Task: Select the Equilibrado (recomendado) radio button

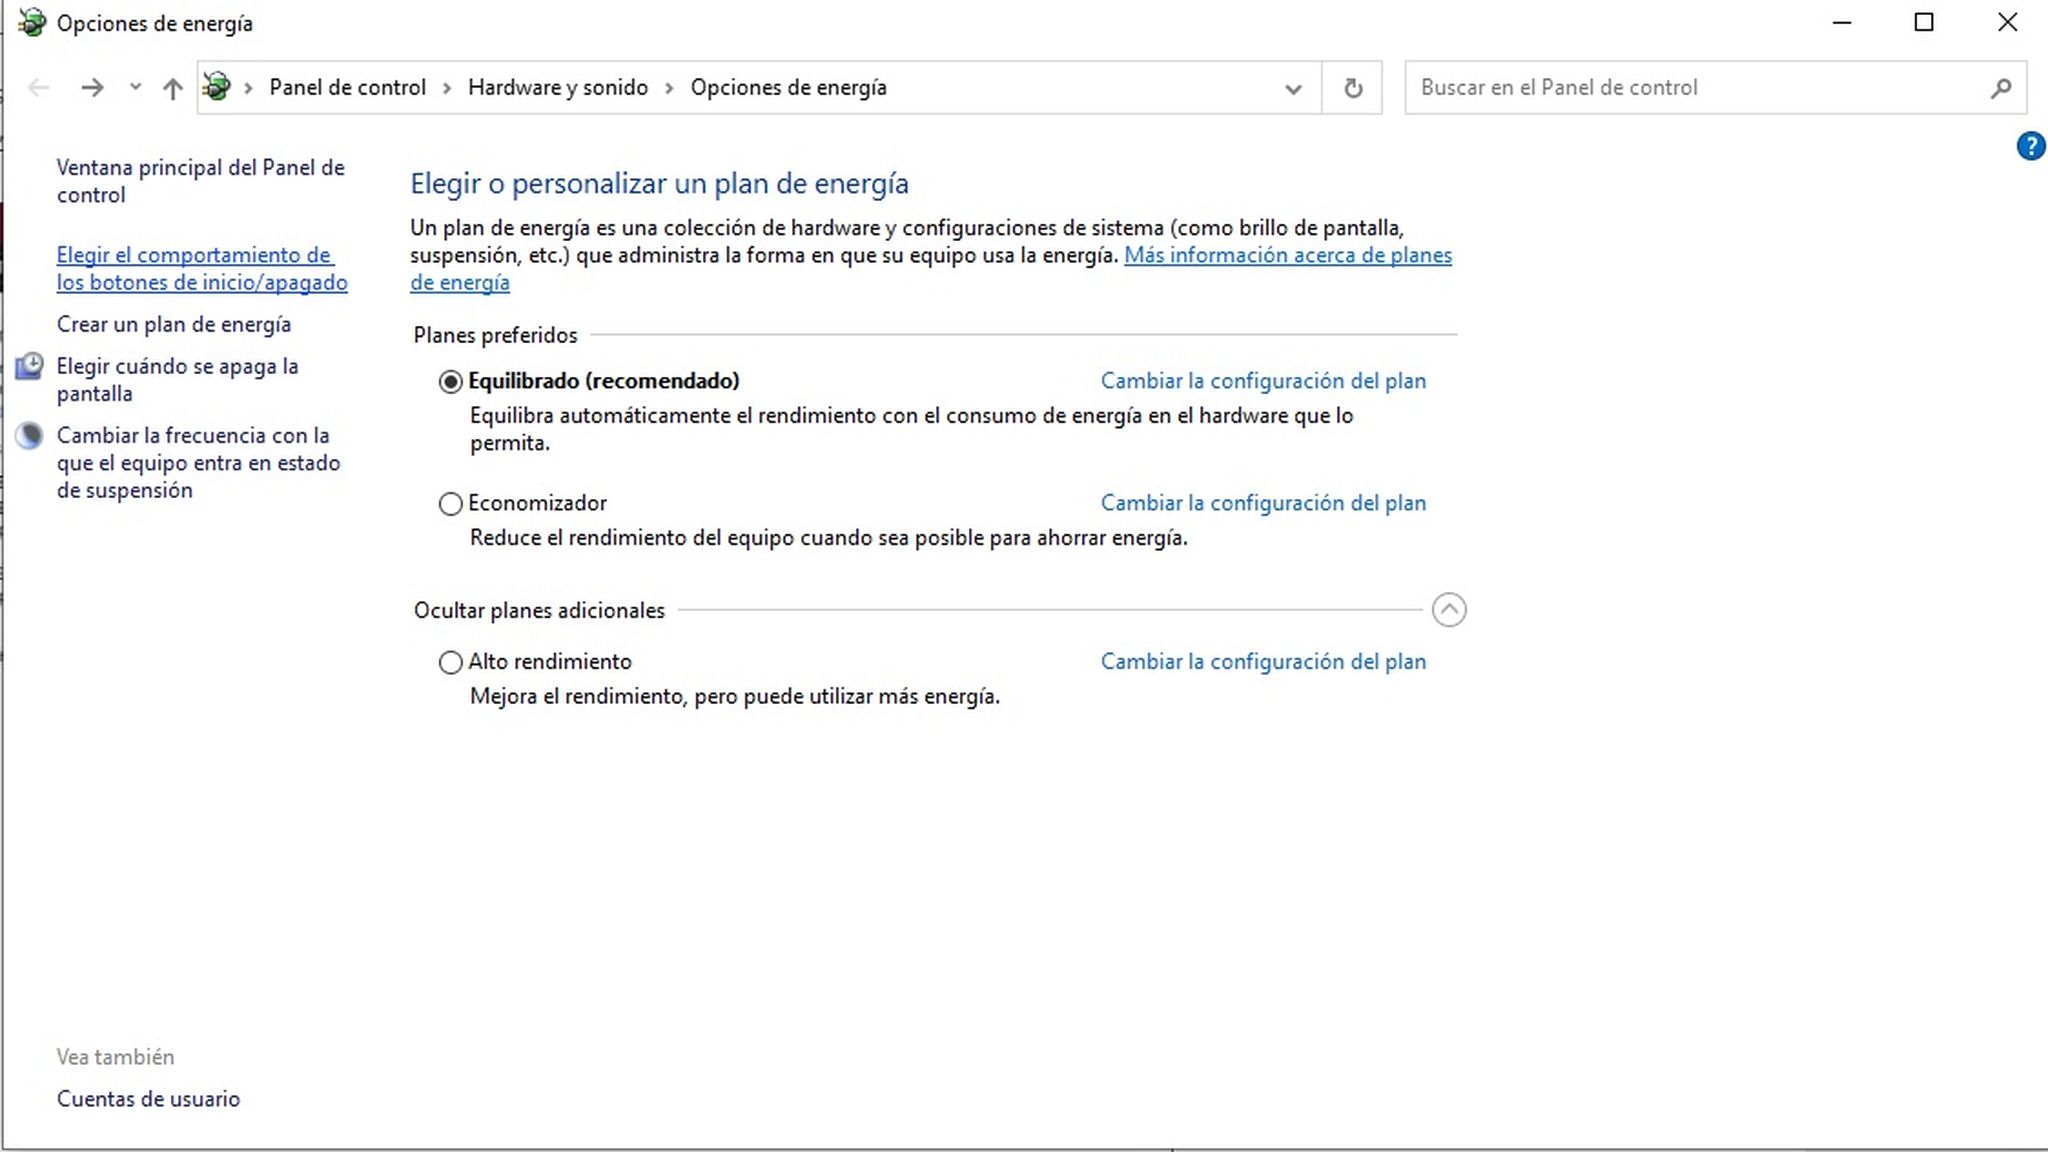Action: (x=450, y=381)
